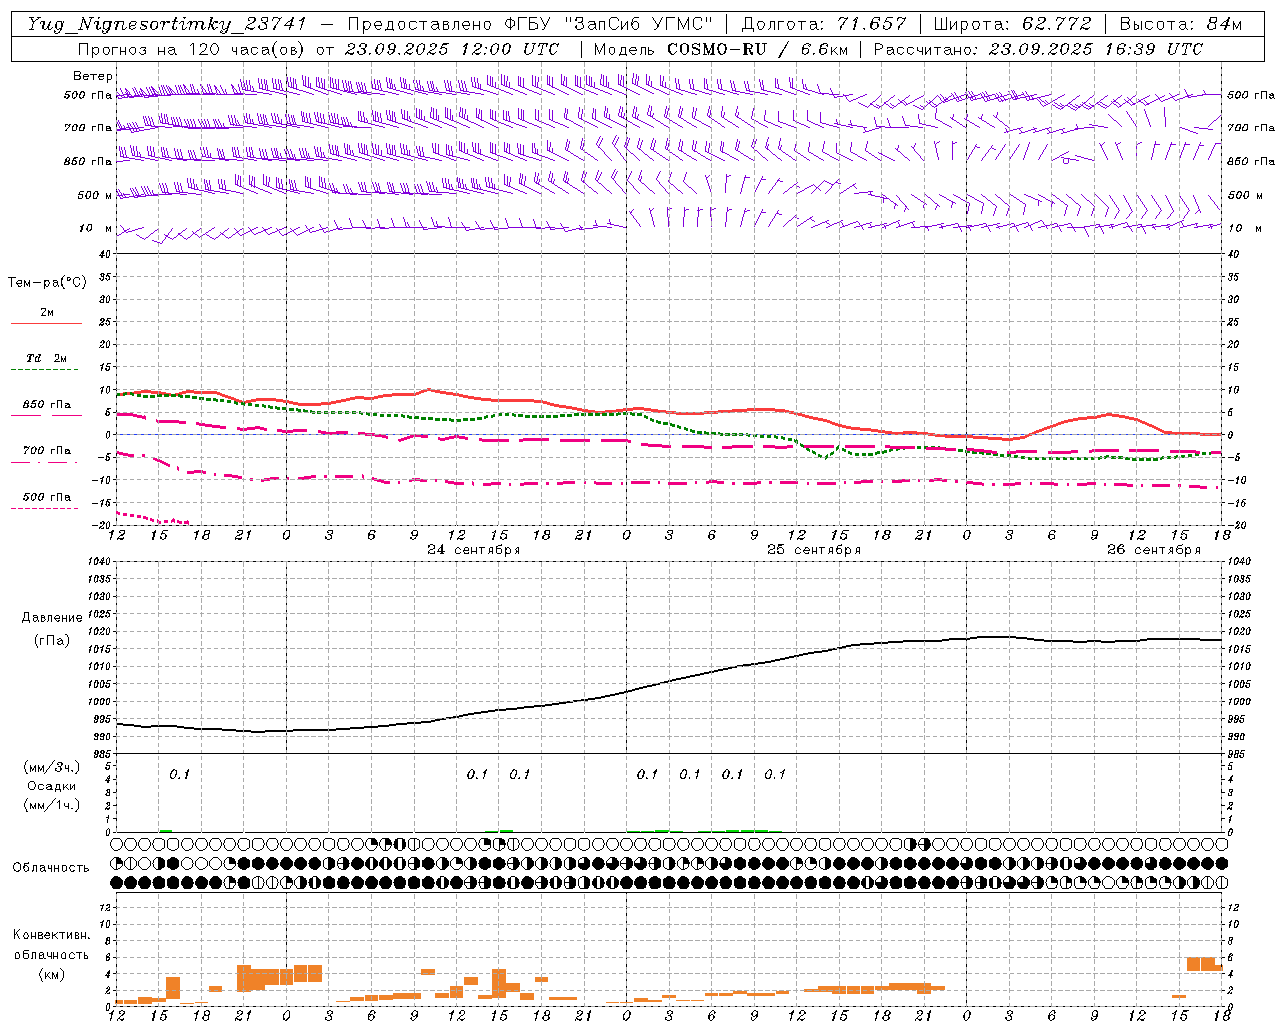Image resolution: width=1280 pixels, height=1024 pixels.
Task: Click the Высота: 84м header value
Action: point(1180,24)
